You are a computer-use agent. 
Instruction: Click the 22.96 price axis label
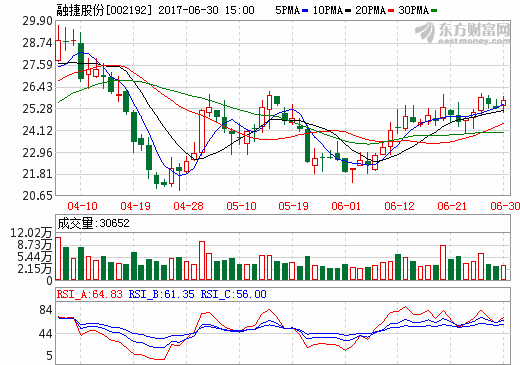point(37,152)
